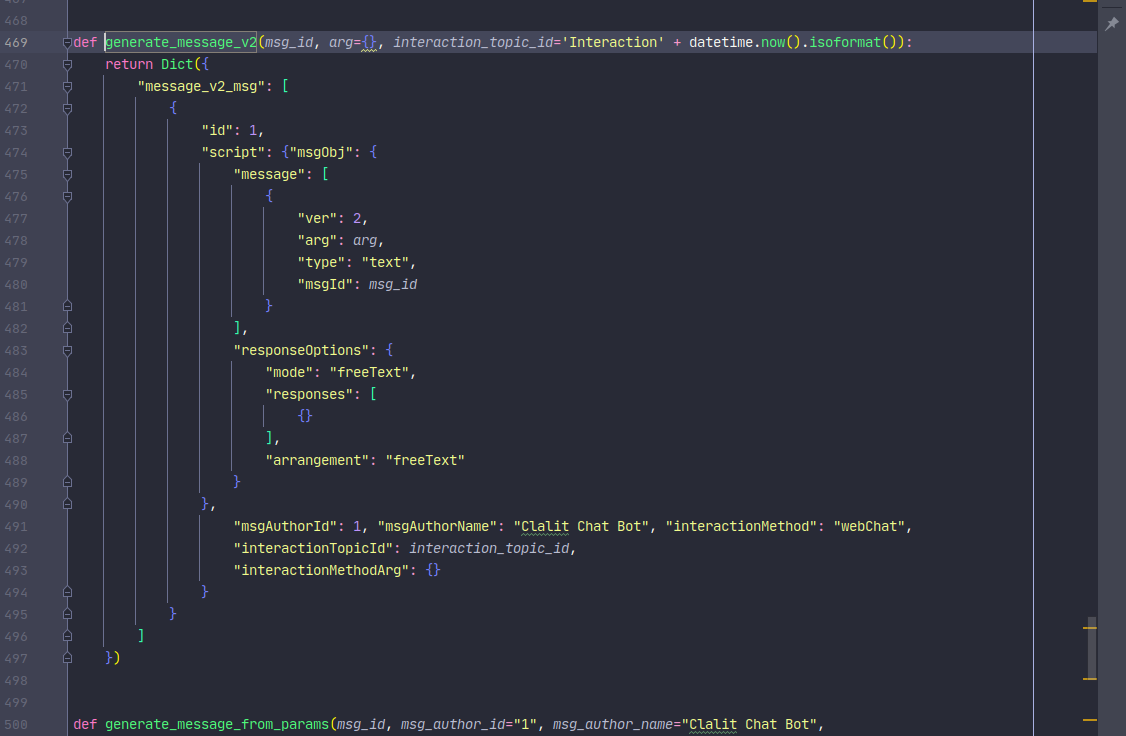
Task: Click the fold end marker on line 490
Action: (68, 505)
